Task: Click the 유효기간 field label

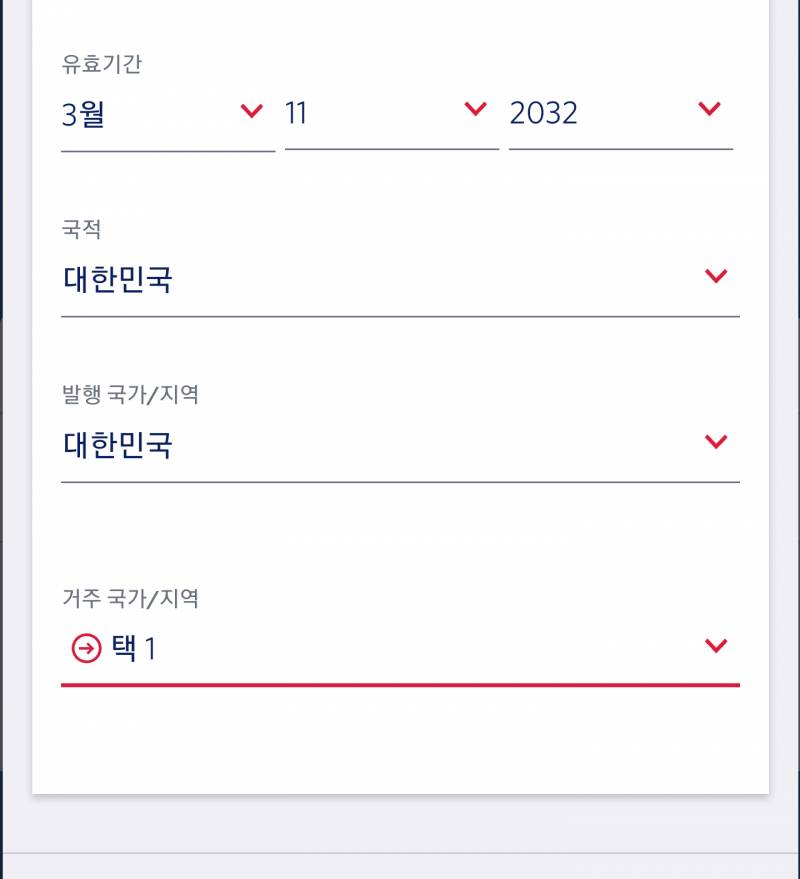Action: tap(101, 64)
